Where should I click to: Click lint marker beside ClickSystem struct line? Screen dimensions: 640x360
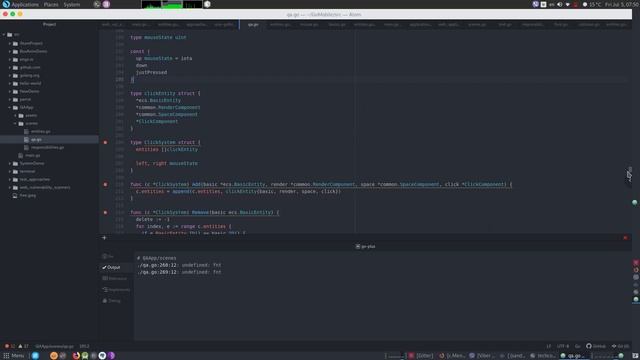click(x=105, y=142)
